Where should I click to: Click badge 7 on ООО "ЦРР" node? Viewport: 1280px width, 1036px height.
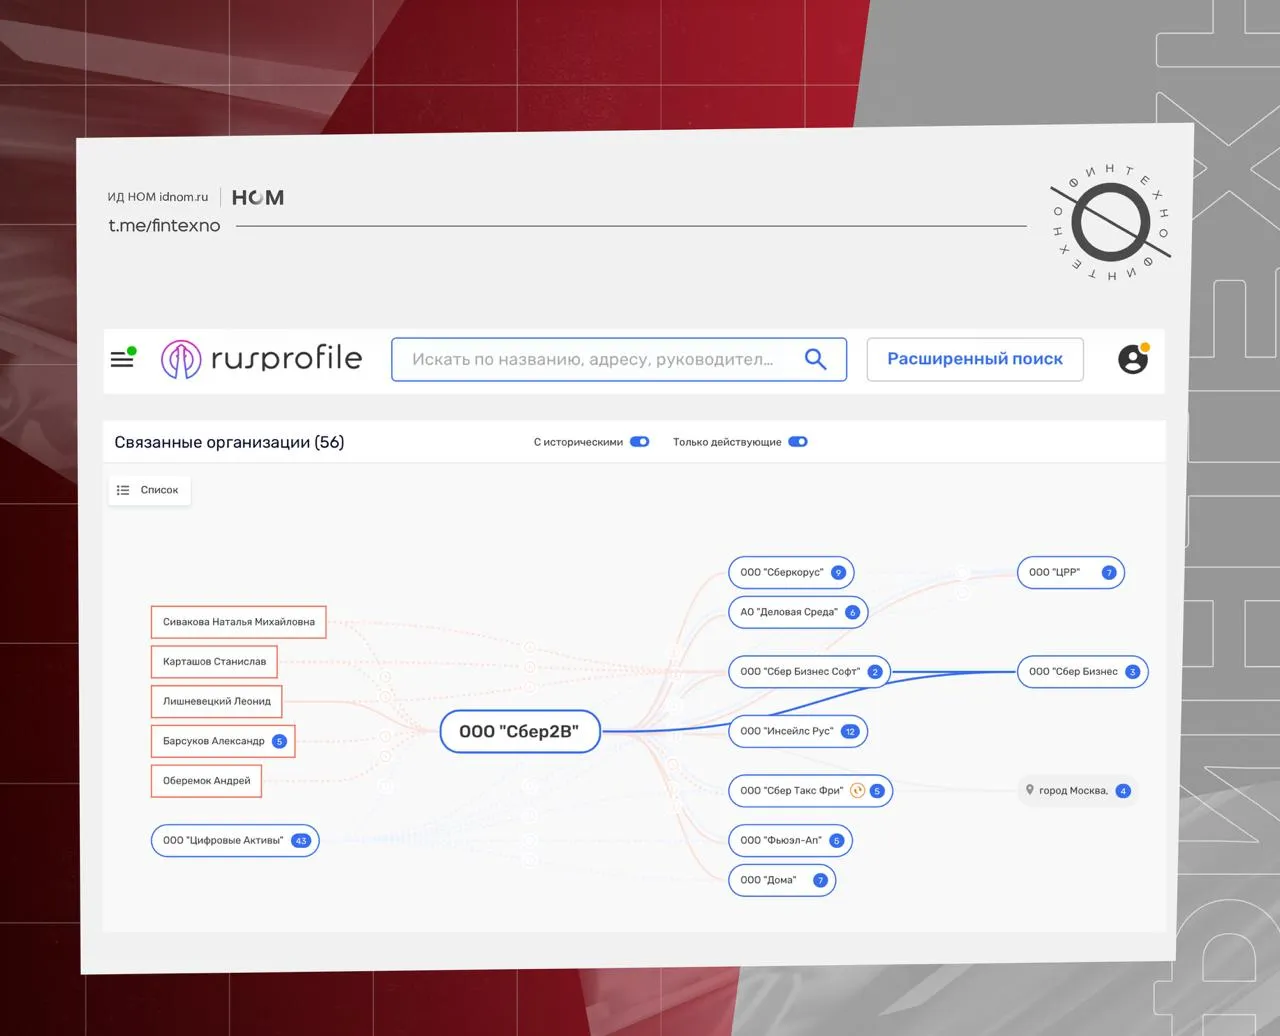pos(1108,573)
